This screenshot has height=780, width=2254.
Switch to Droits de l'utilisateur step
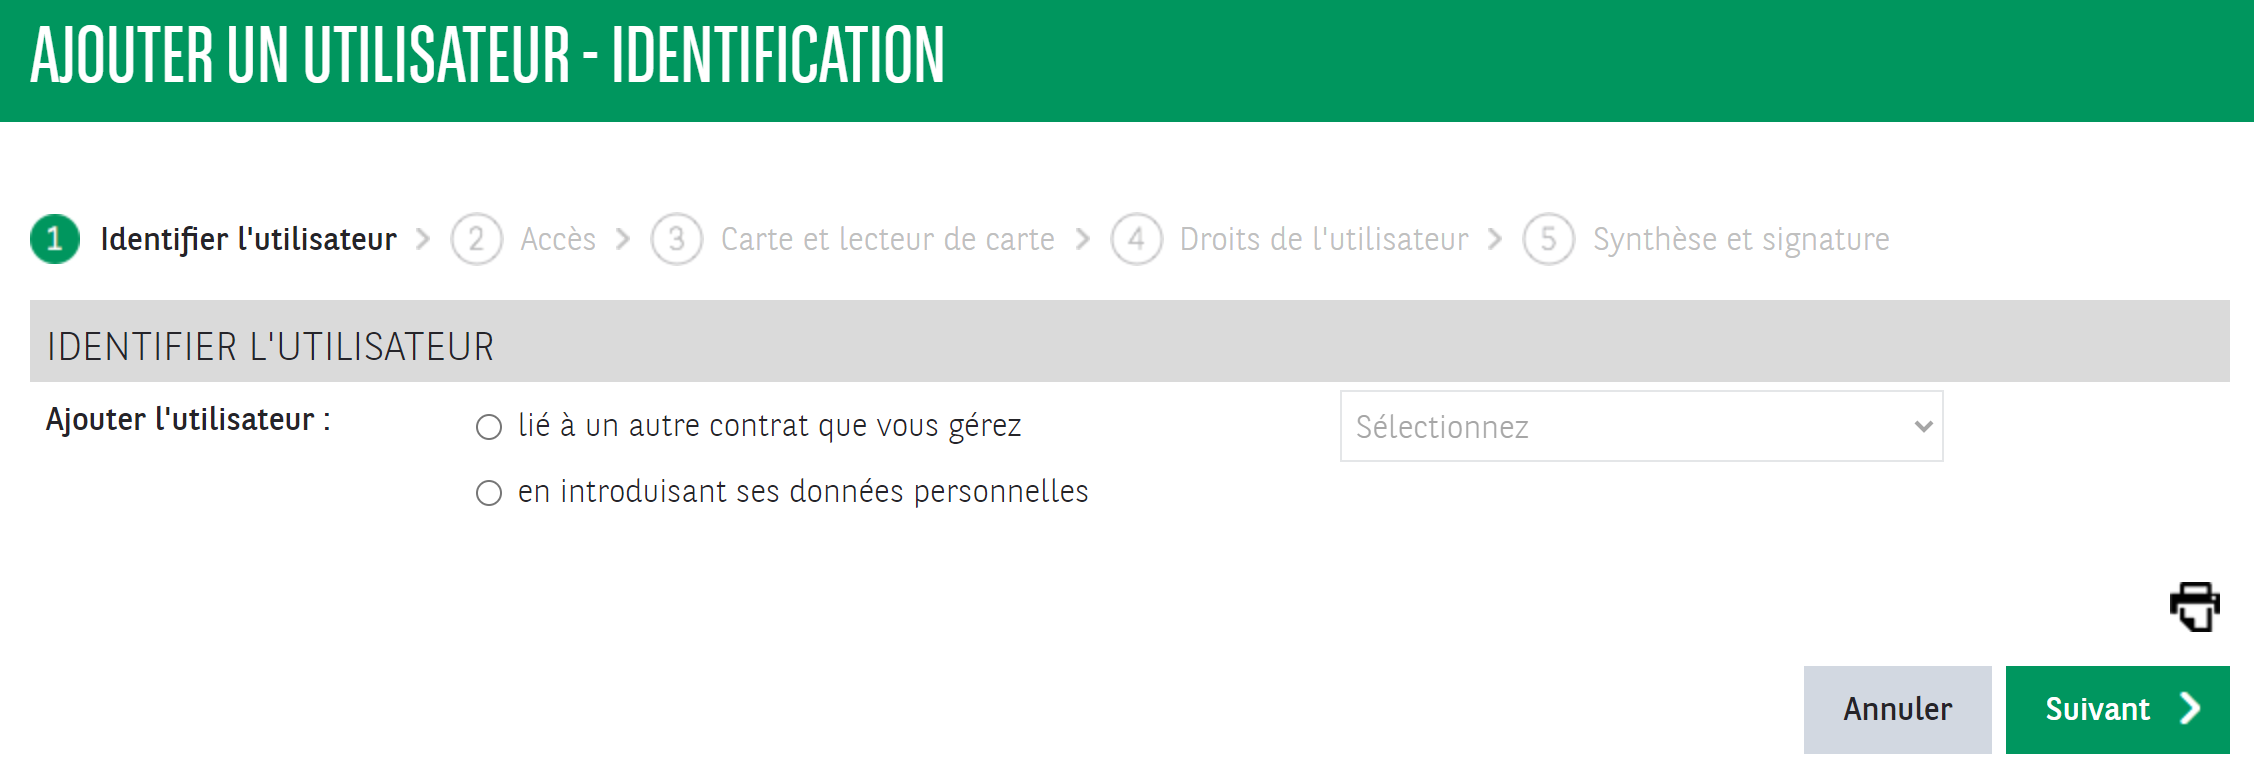[1324, 239]
